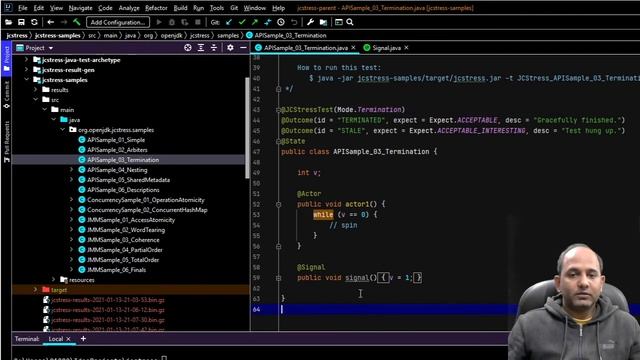This screenshot has width=640, height=360.
Task: Expand the target folder
Action: (36, 290)
